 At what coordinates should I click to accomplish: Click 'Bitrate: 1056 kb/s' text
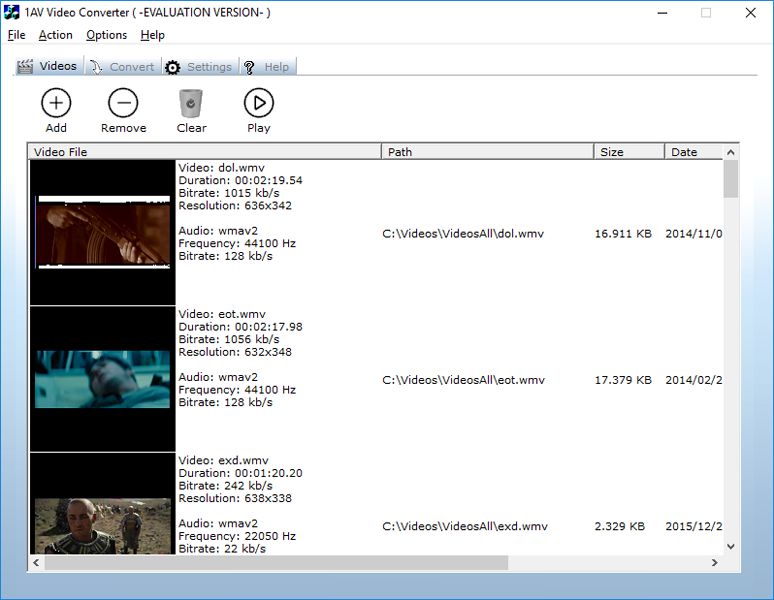(229, 339)
